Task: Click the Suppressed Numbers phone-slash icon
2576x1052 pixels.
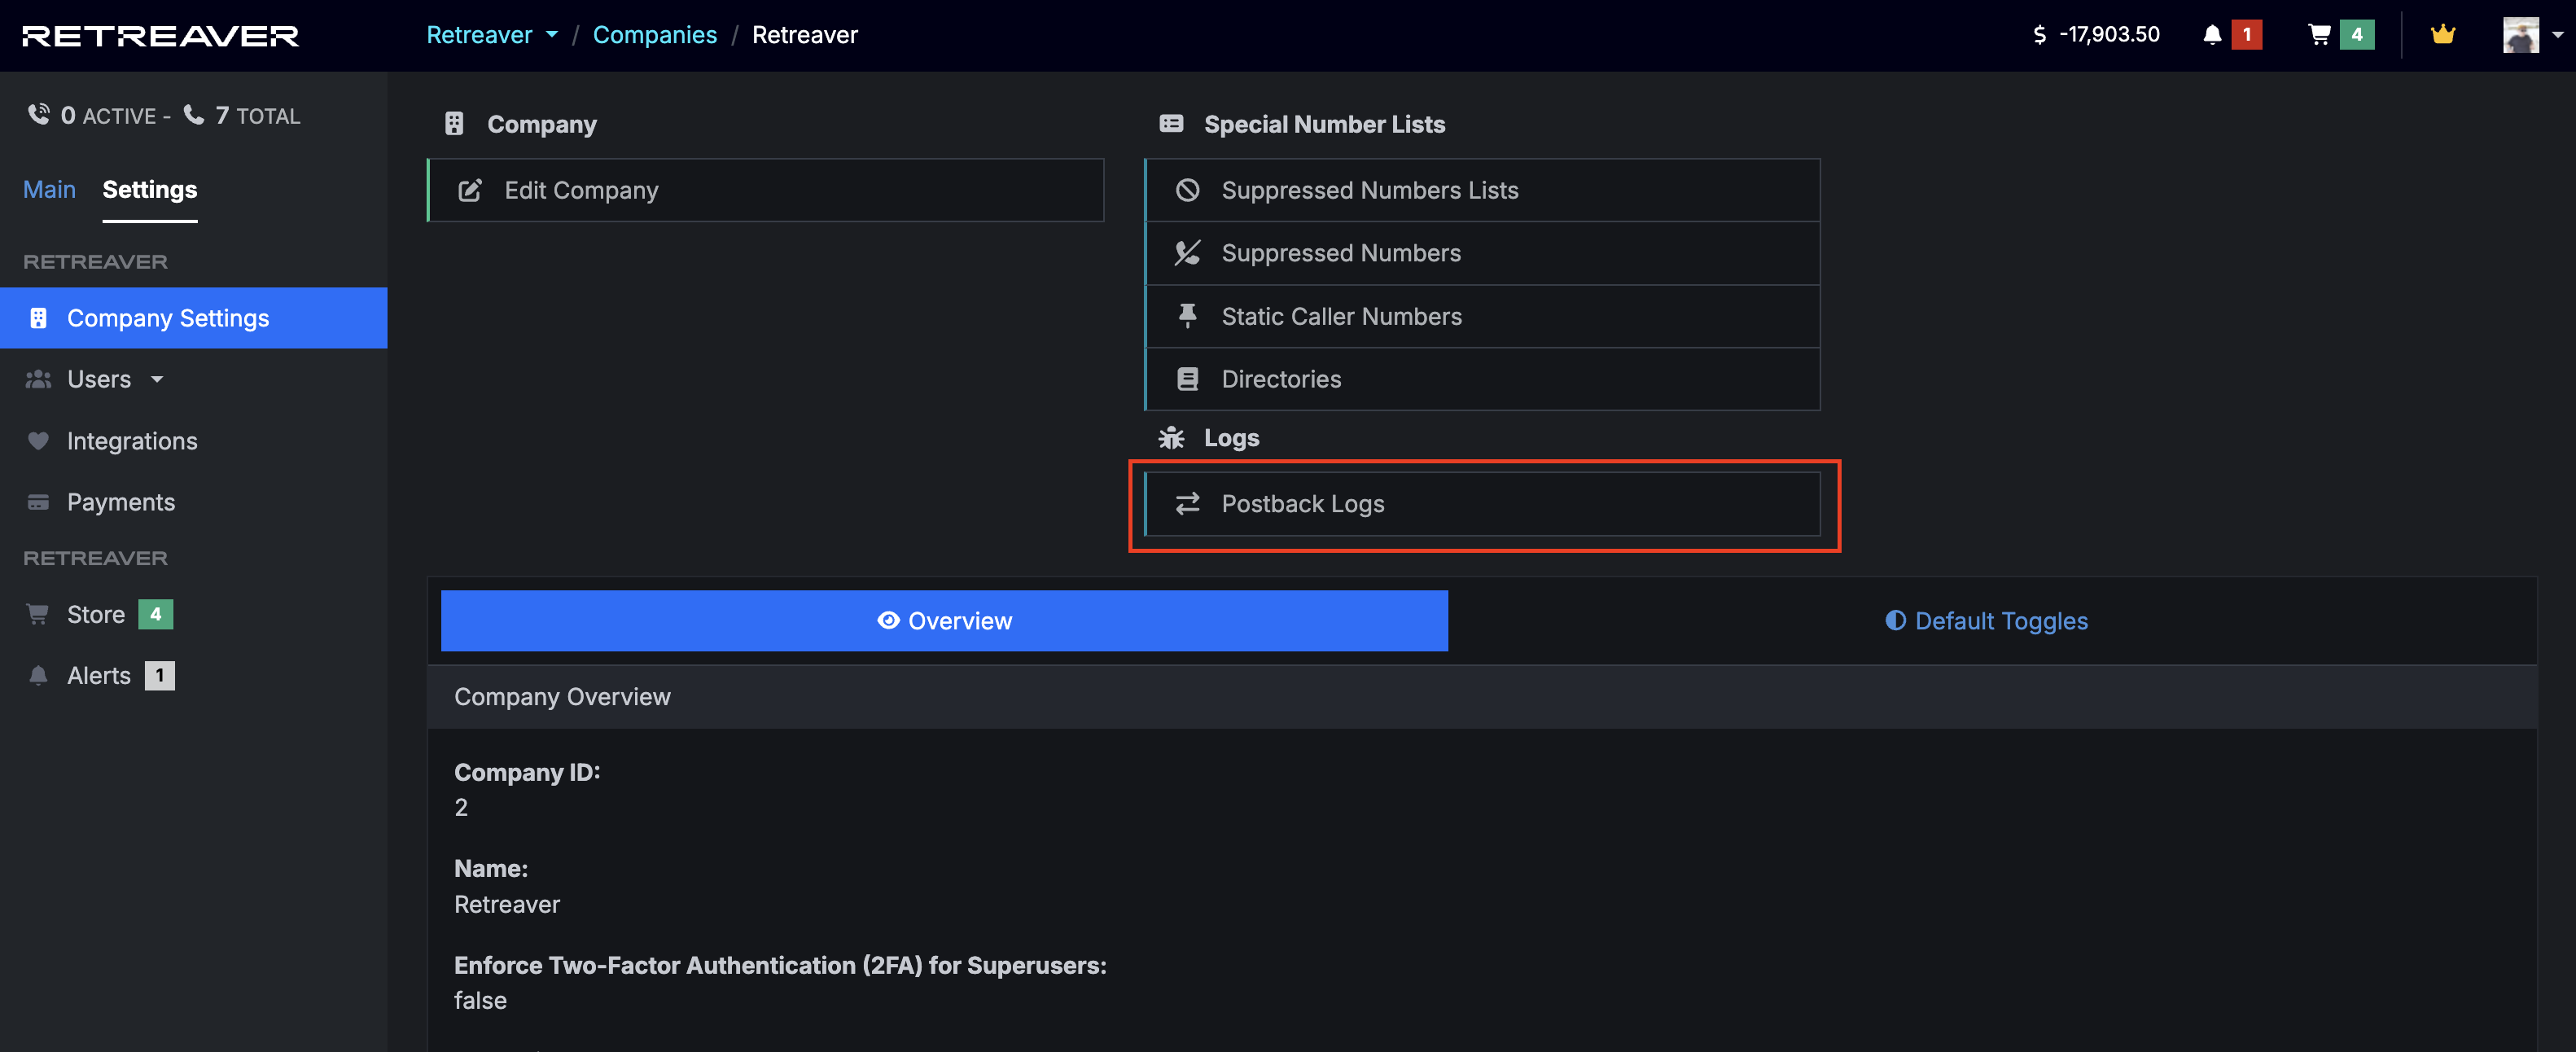Action: click(x=1187, y=253)
